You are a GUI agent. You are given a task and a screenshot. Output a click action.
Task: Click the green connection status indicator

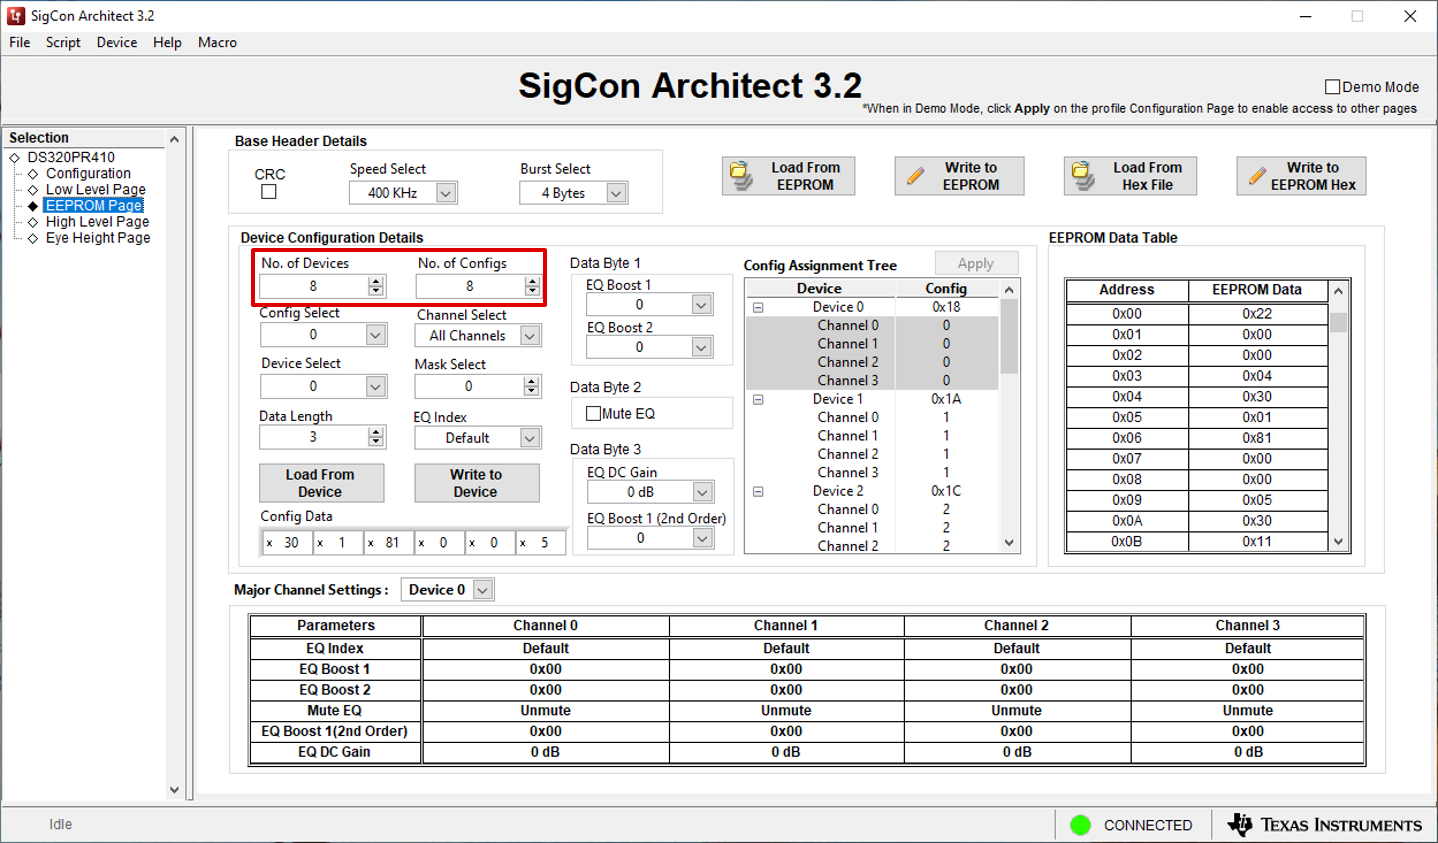pyautogui.click(x=1080, y=825)
